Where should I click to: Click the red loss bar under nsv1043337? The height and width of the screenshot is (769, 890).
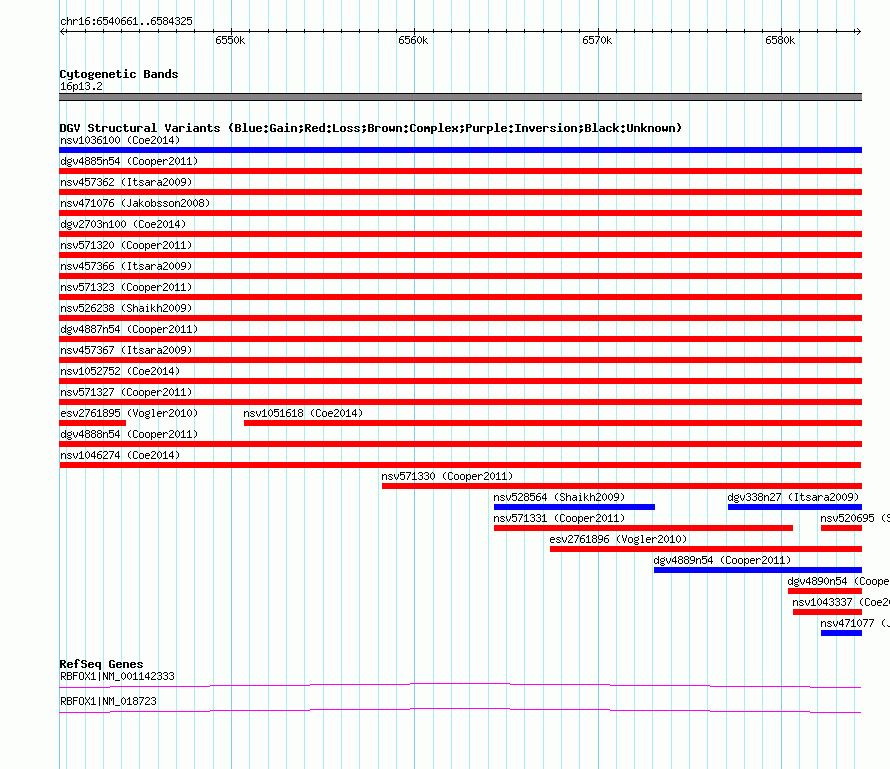pos(827,612)
